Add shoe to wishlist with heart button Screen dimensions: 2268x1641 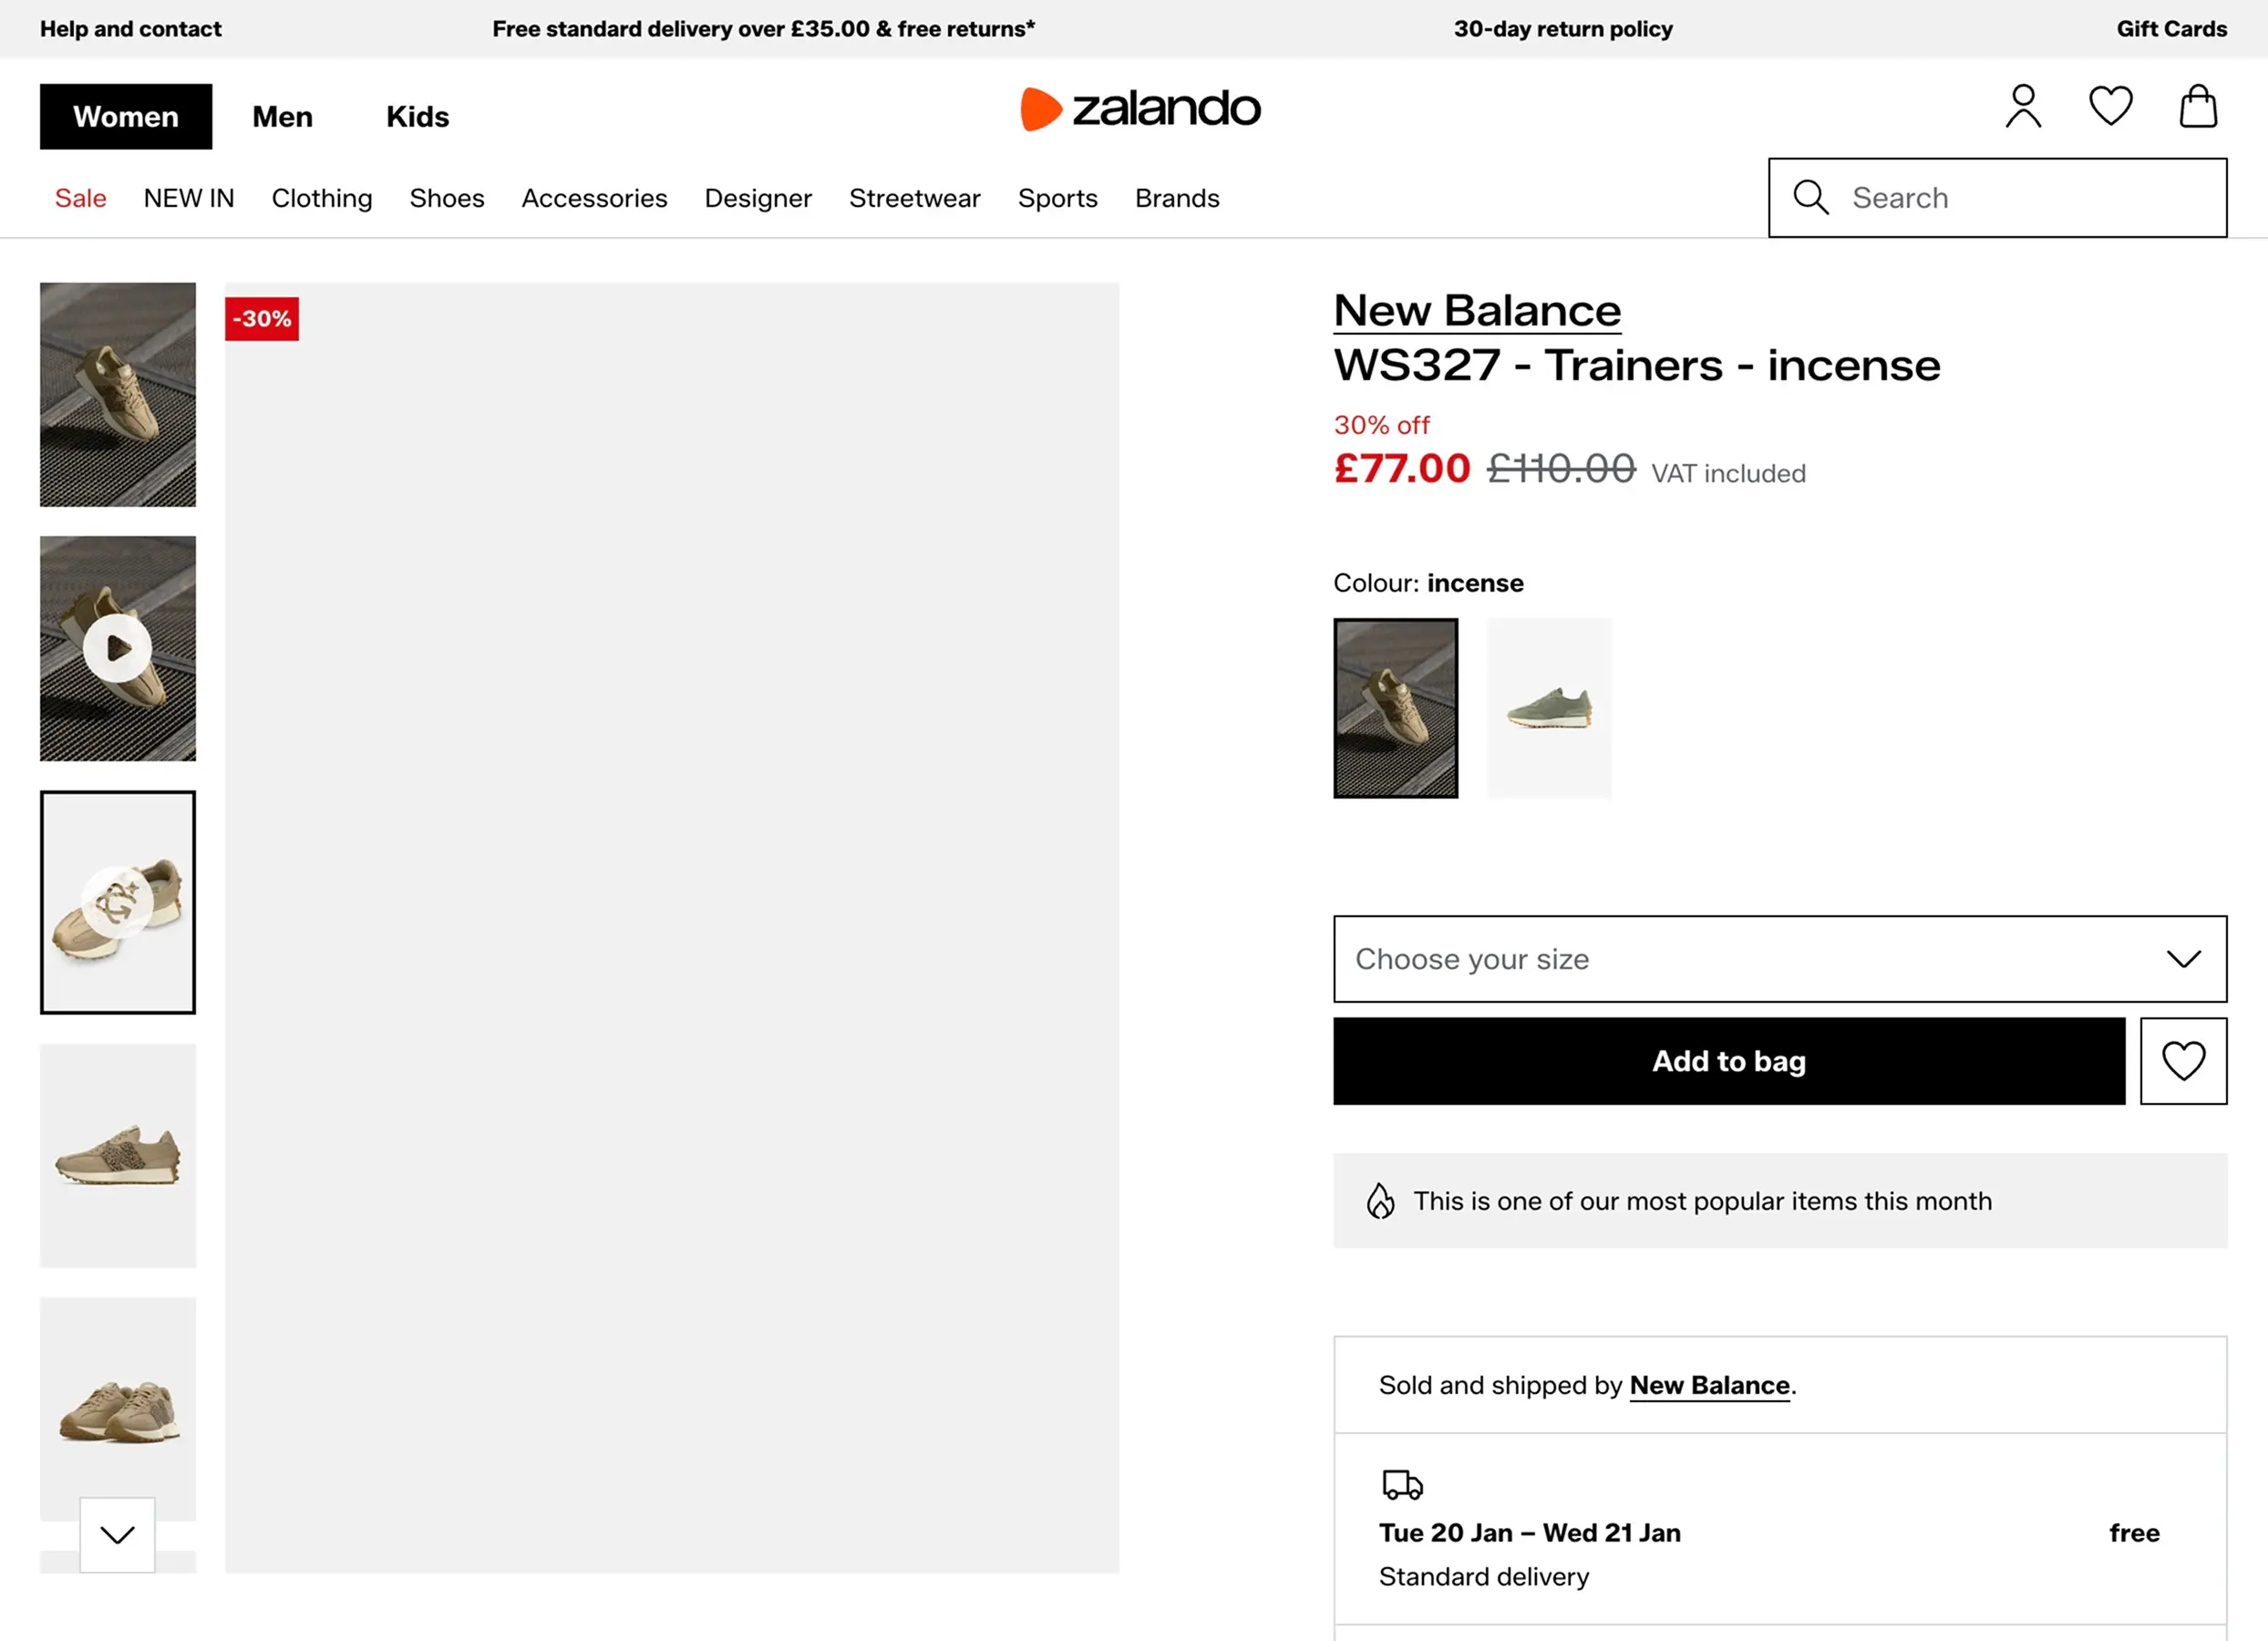point(2183,1061)
